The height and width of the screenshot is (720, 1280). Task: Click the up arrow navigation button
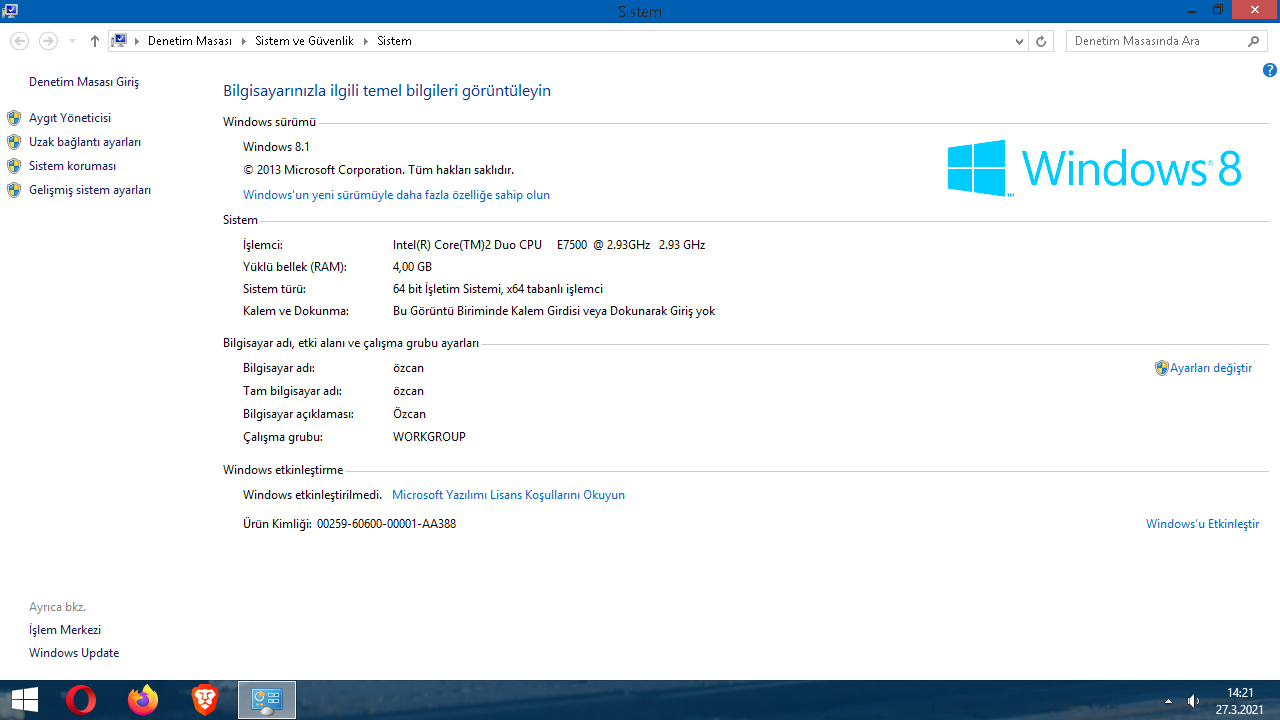(95, 41)
